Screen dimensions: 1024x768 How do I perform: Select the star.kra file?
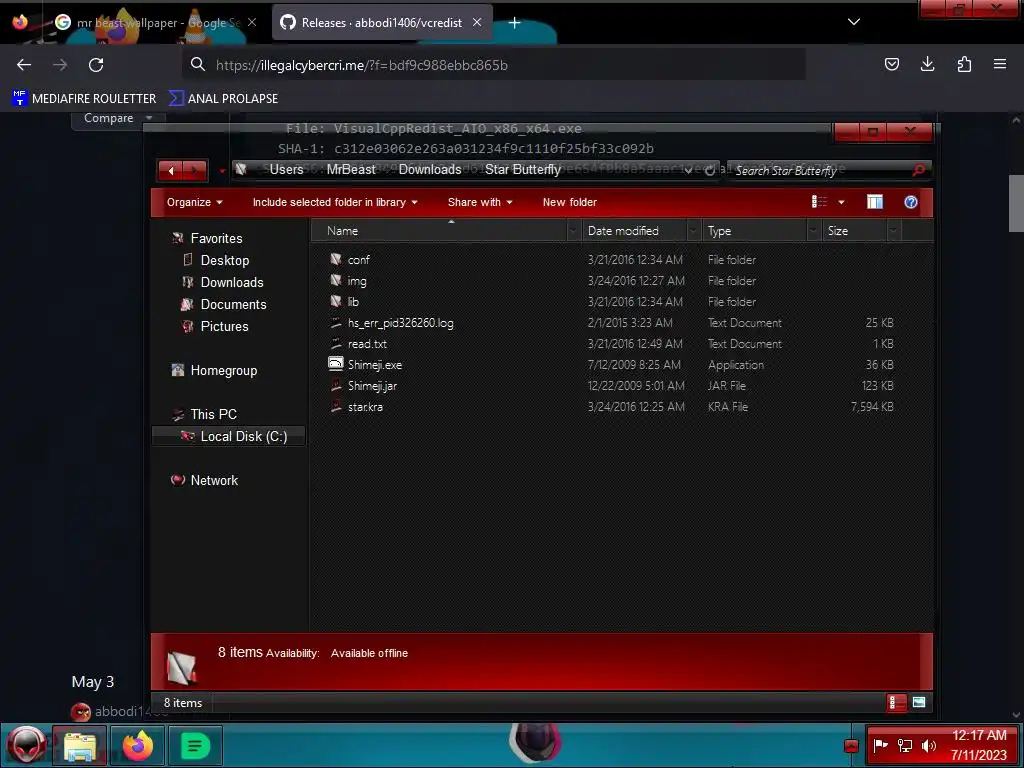click(365, 407)
